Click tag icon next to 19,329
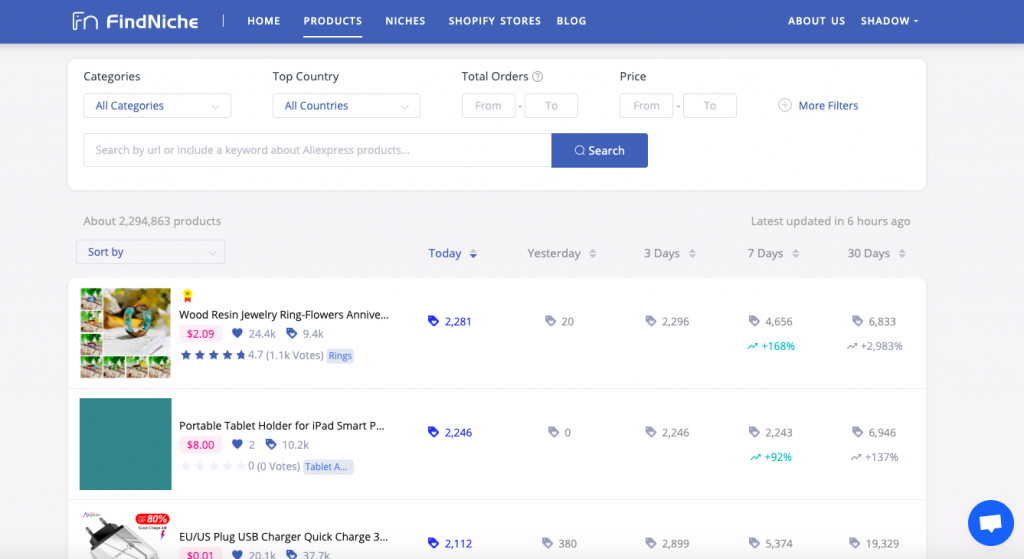Screen dimensions: 1024x559 [854, 543]
